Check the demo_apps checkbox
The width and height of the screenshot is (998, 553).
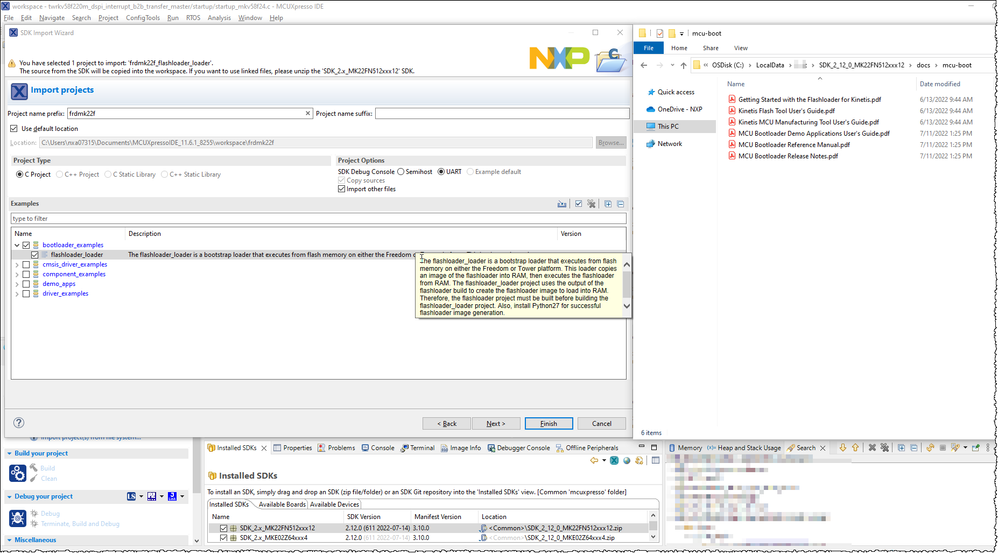pyautogui.click(x=26, y=284)
